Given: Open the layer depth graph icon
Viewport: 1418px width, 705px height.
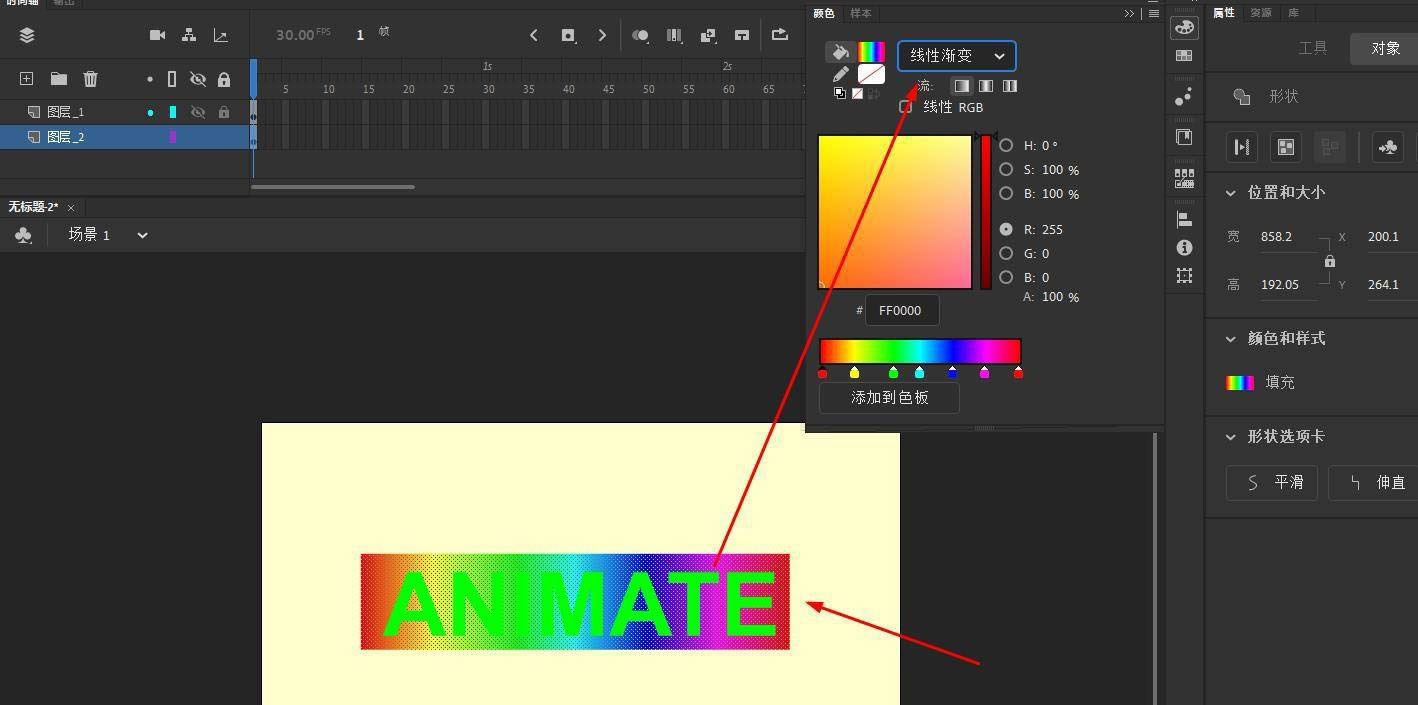Looking at the screenshot, I should (x=220, y=35).
